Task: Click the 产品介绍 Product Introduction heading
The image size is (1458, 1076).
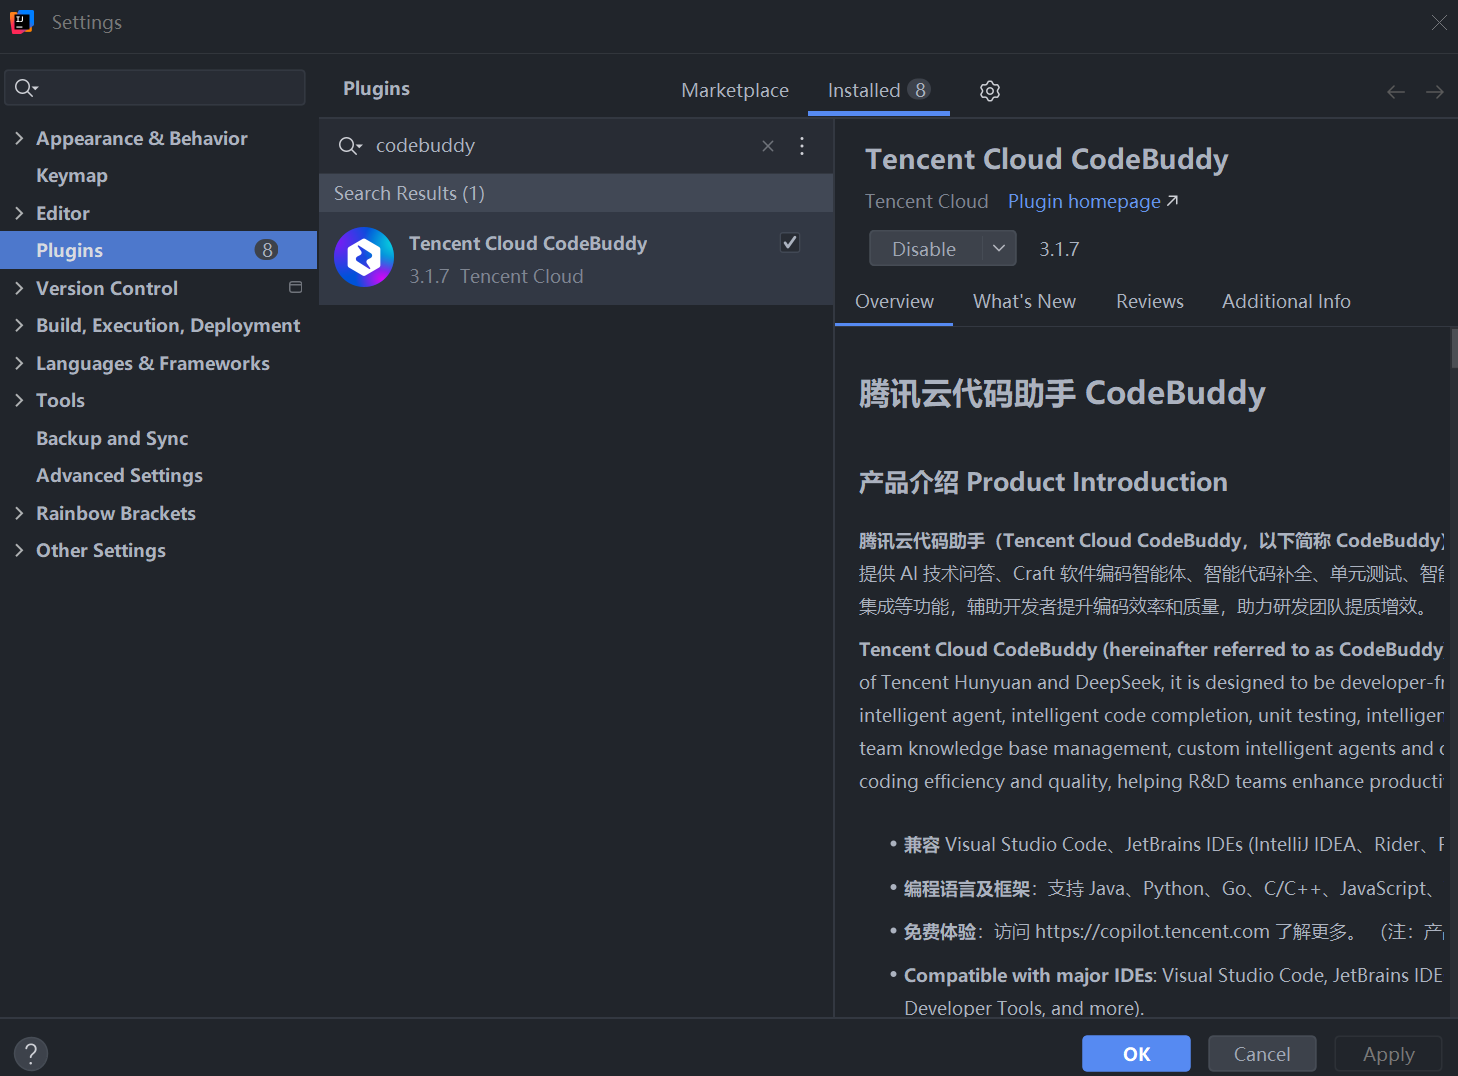Action: [1043, 482]
